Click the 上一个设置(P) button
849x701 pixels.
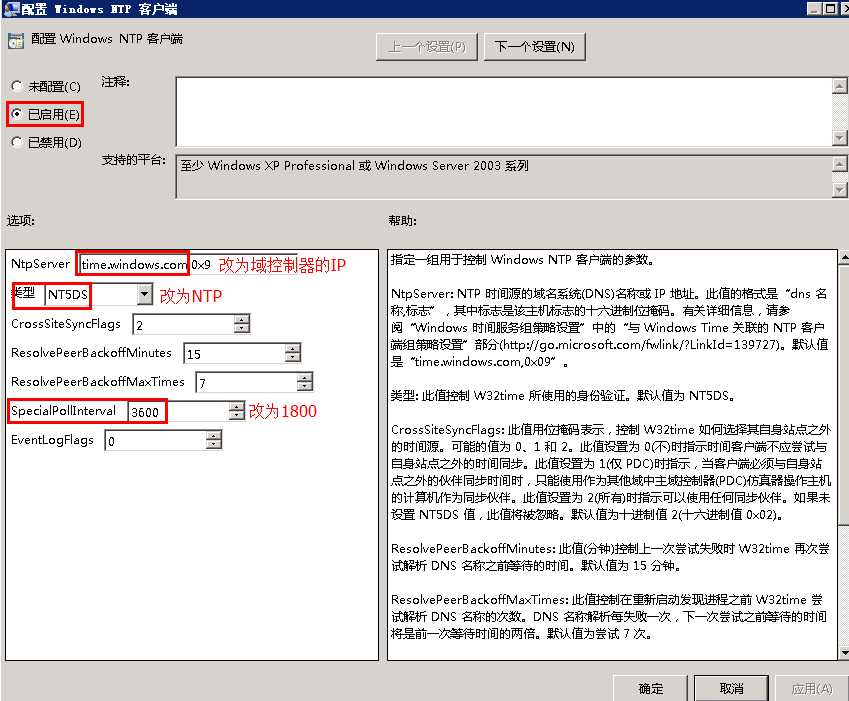click(427, 47)
